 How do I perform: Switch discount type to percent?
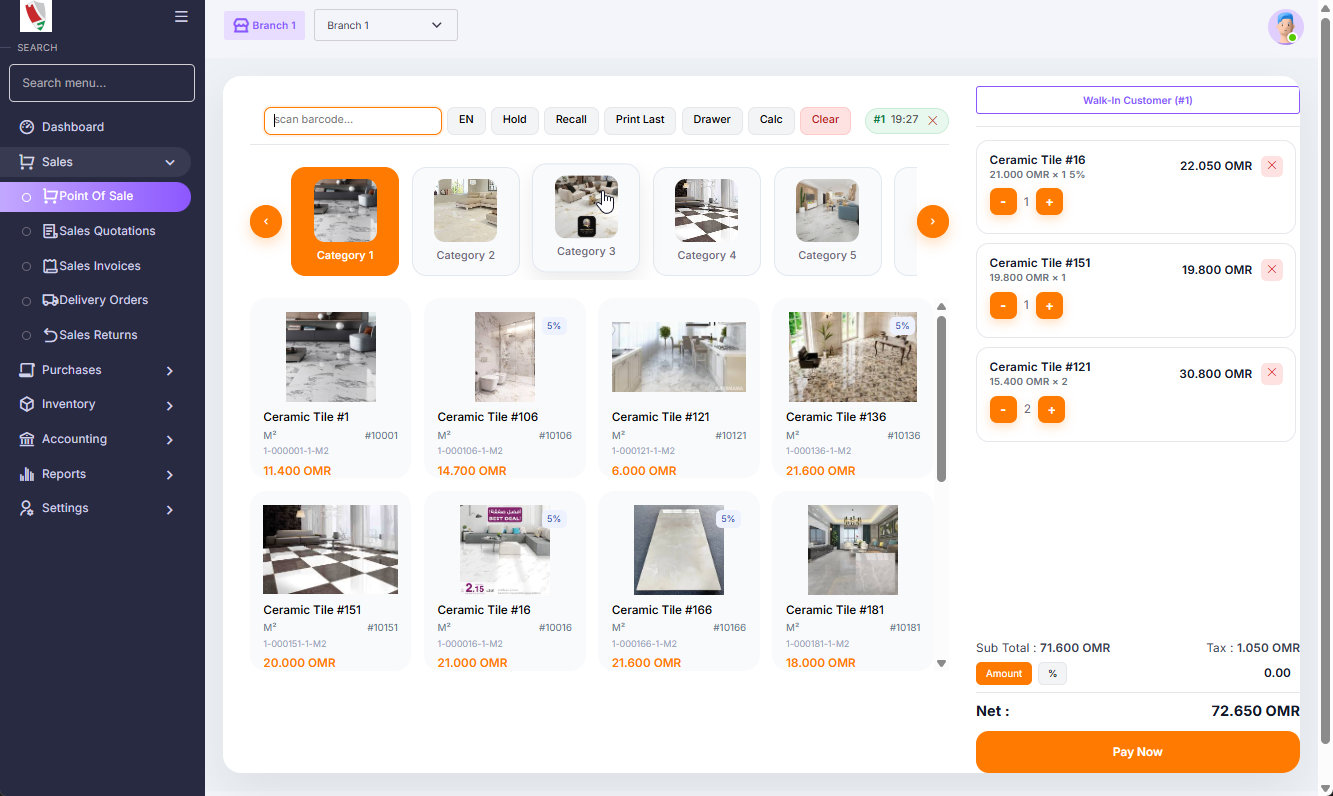[x=1052, y=674]
